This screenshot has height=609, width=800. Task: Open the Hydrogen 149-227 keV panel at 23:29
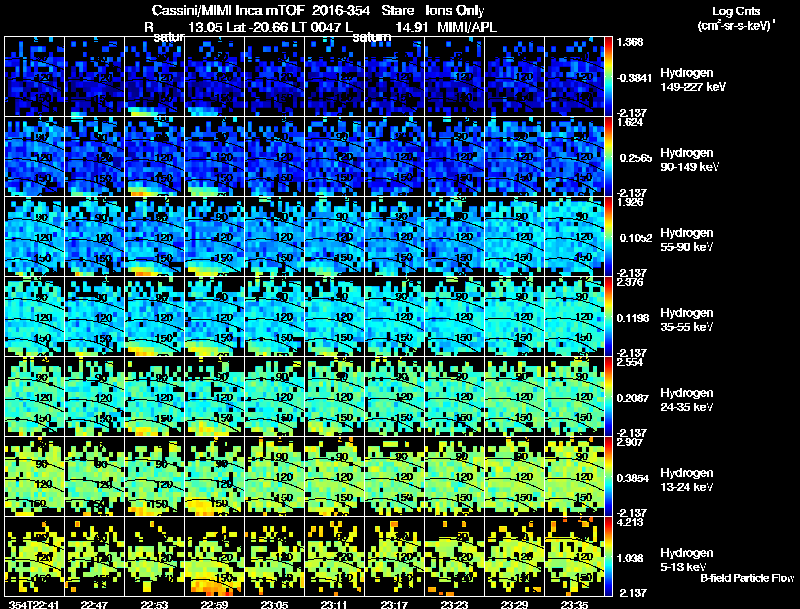pos(514,77)
